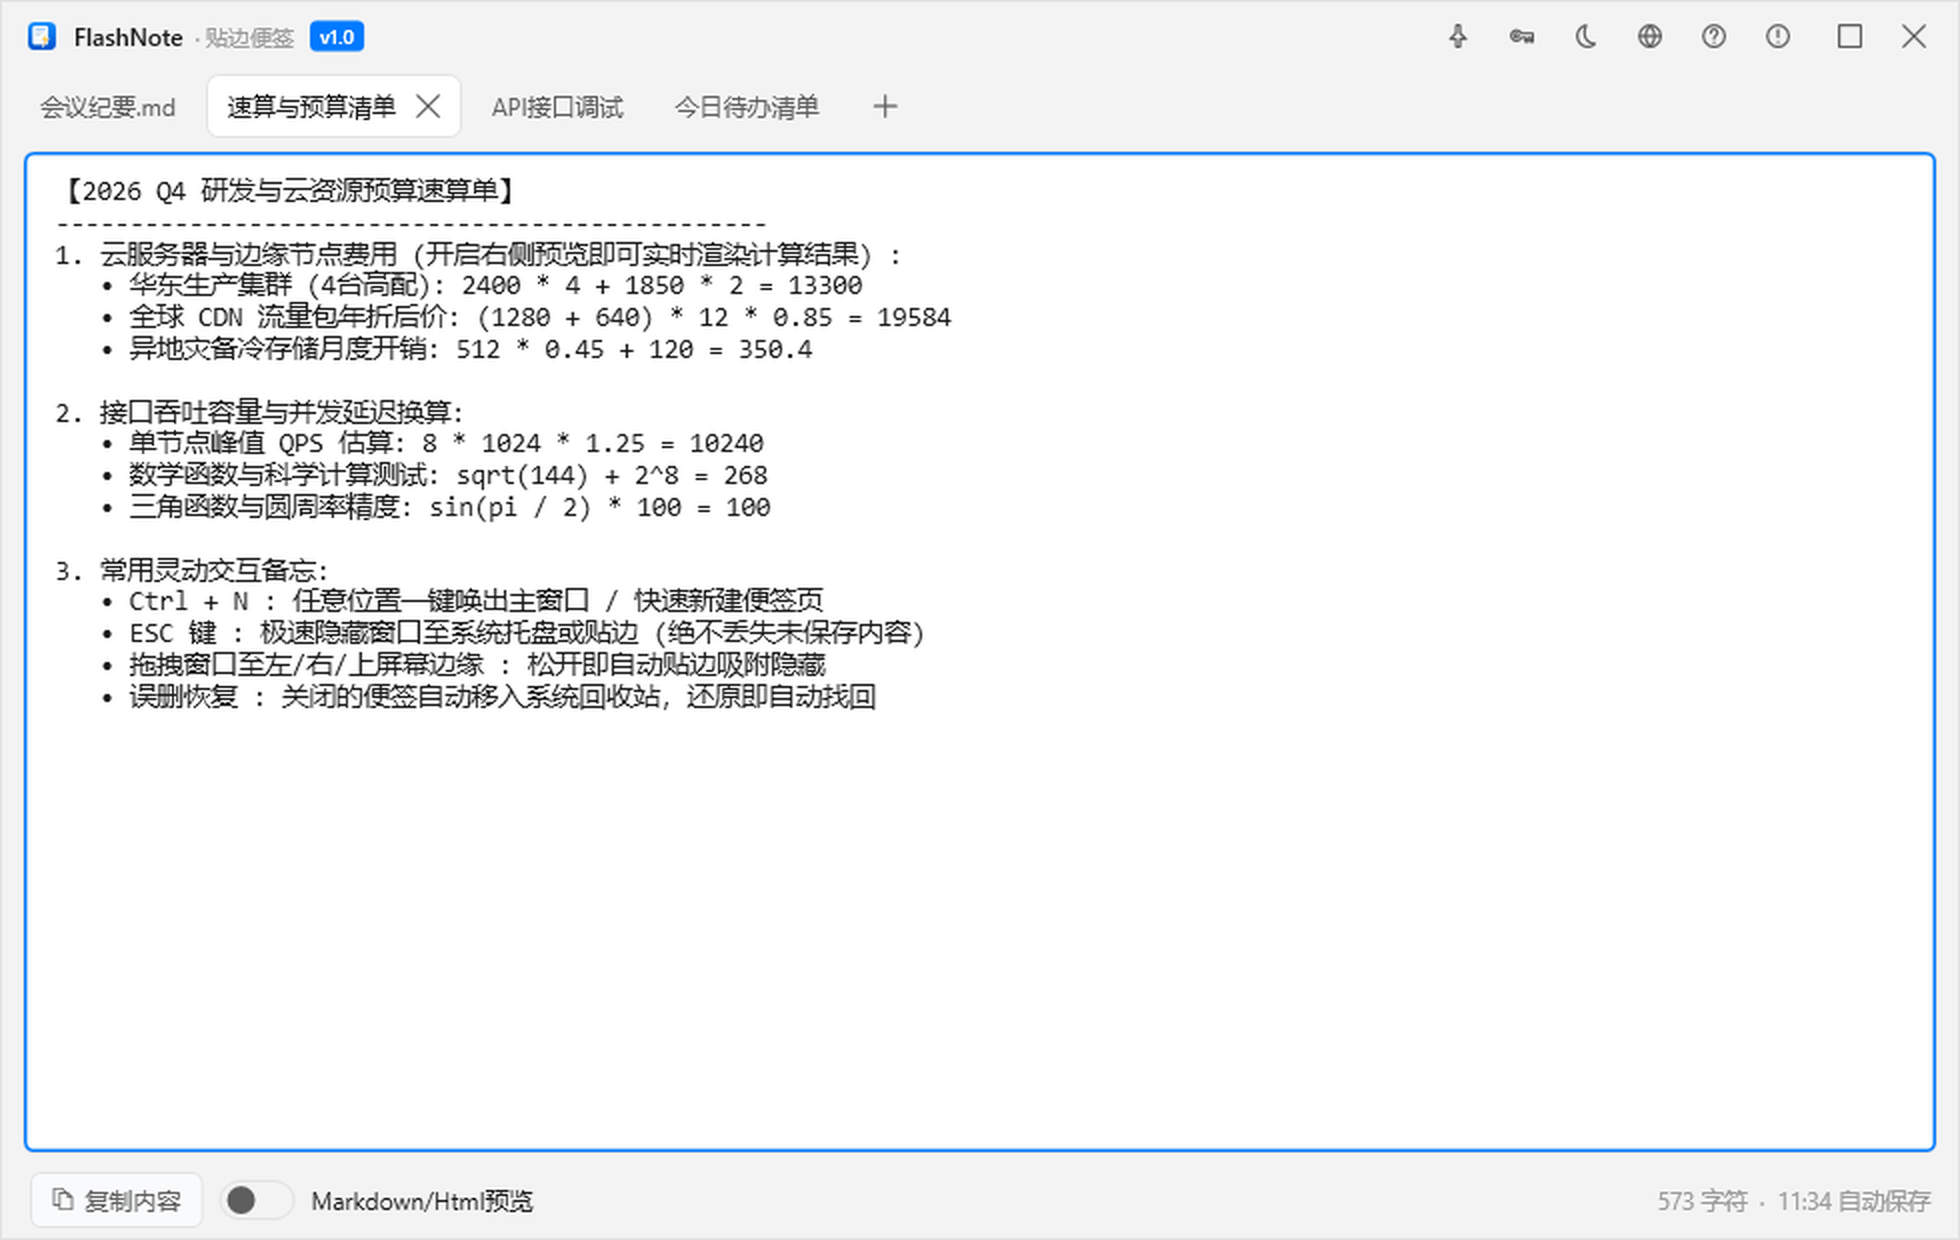Image resolution: width=1960 pixels, height=1240 pixels.
Task: Click the heading 2. 接口吞吐容量与并发延迟换算
Action: tap(260, 412)
